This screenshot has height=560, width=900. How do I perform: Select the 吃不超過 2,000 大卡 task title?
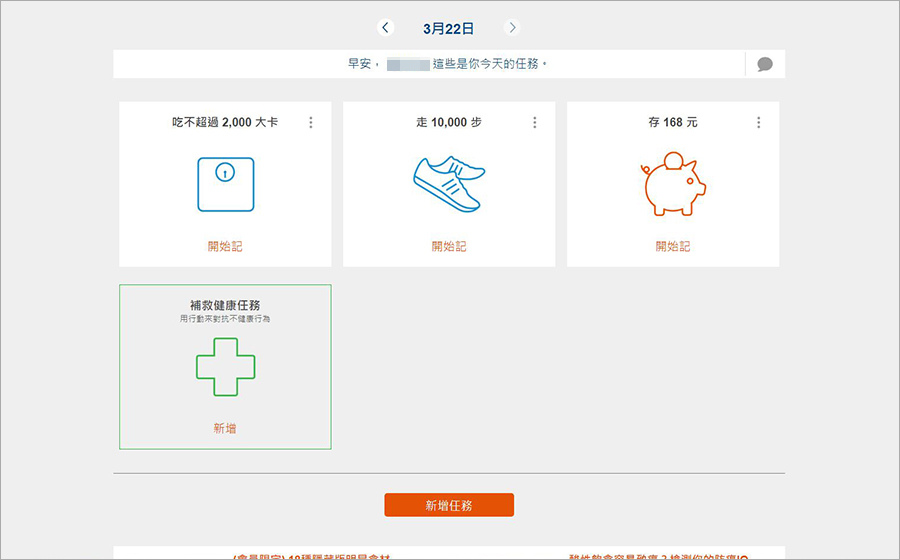225,122
